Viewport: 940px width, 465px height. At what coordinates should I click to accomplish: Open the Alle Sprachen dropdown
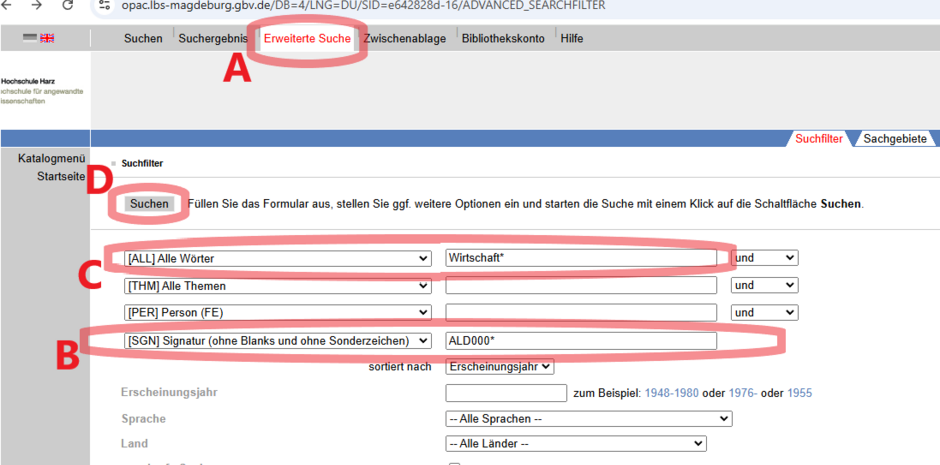[589, 419]
